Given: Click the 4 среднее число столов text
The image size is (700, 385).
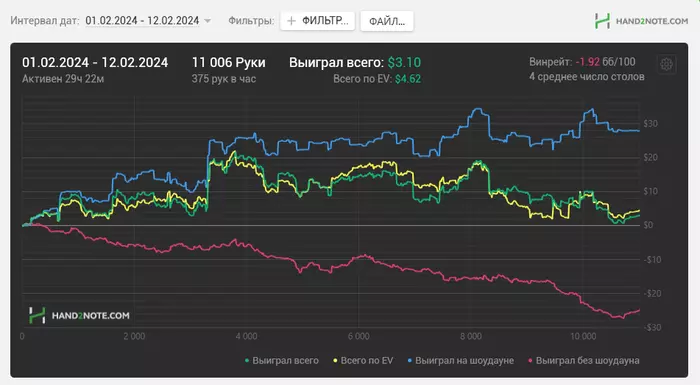Looking at the screenshot, I should (x=587, y=77).
